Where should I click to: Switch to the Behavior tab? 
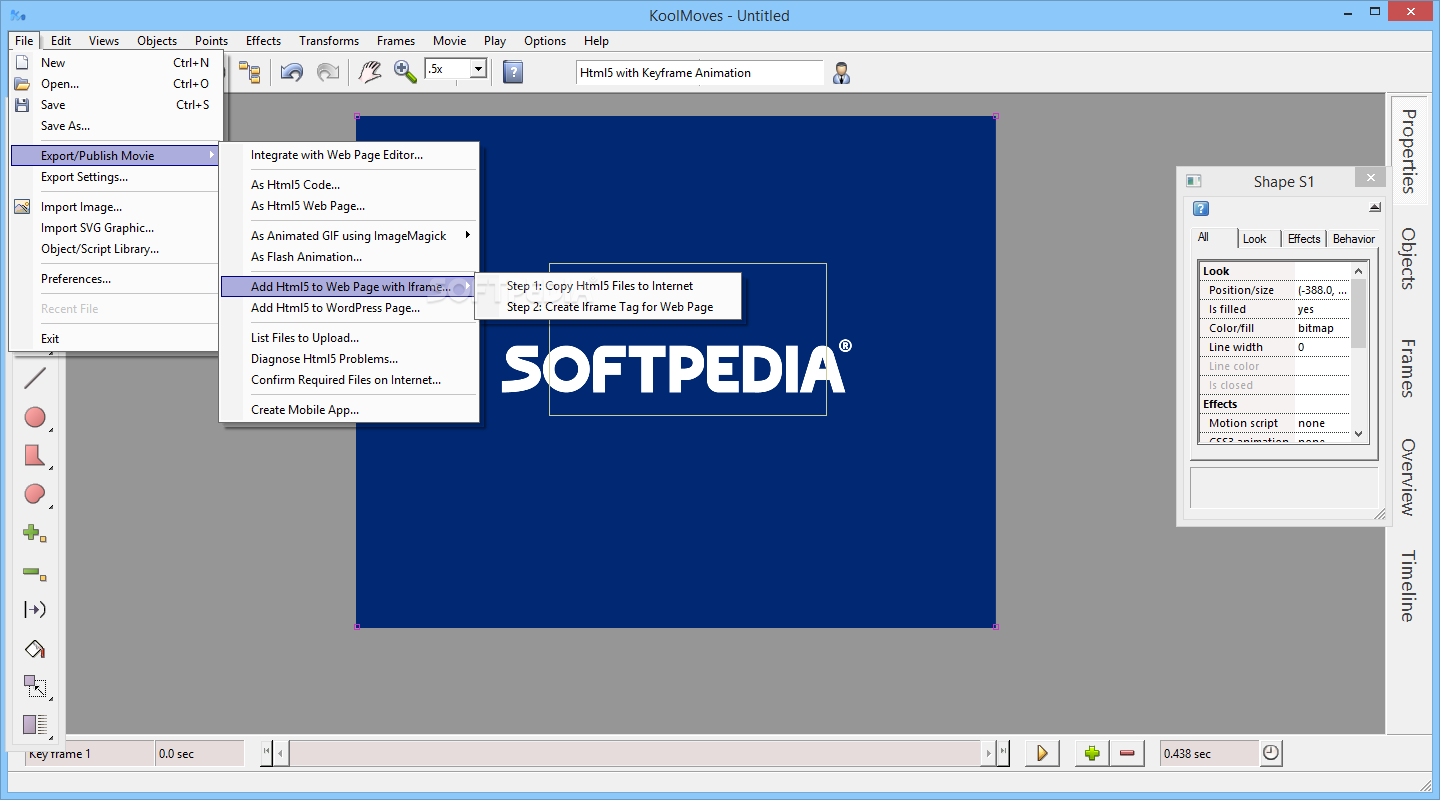pos(1354,239)
